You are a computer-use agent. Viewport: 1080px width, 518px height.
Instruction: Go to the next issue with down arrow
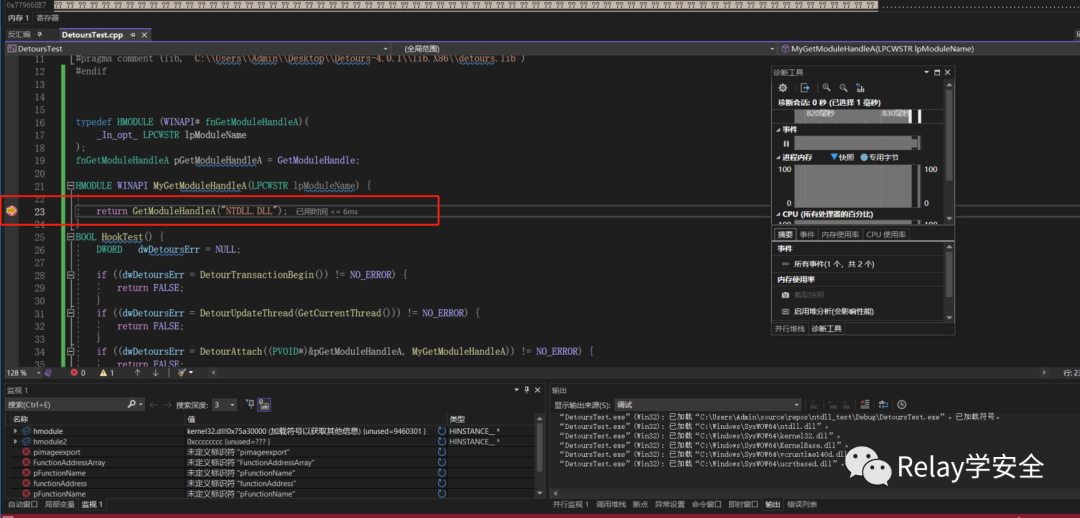[156, 373]
